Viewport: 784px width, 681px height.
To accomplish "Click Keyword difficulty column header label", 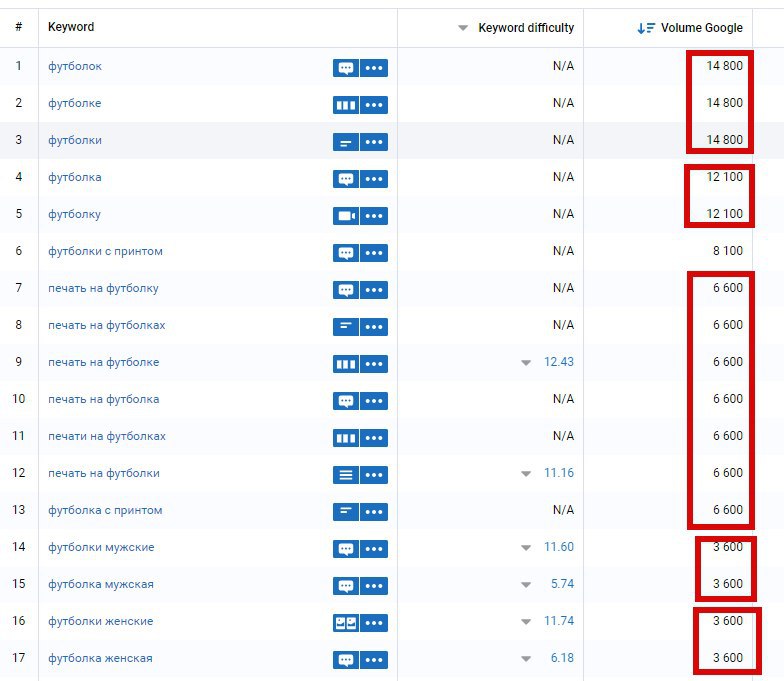I will click(x=526, y=28).
